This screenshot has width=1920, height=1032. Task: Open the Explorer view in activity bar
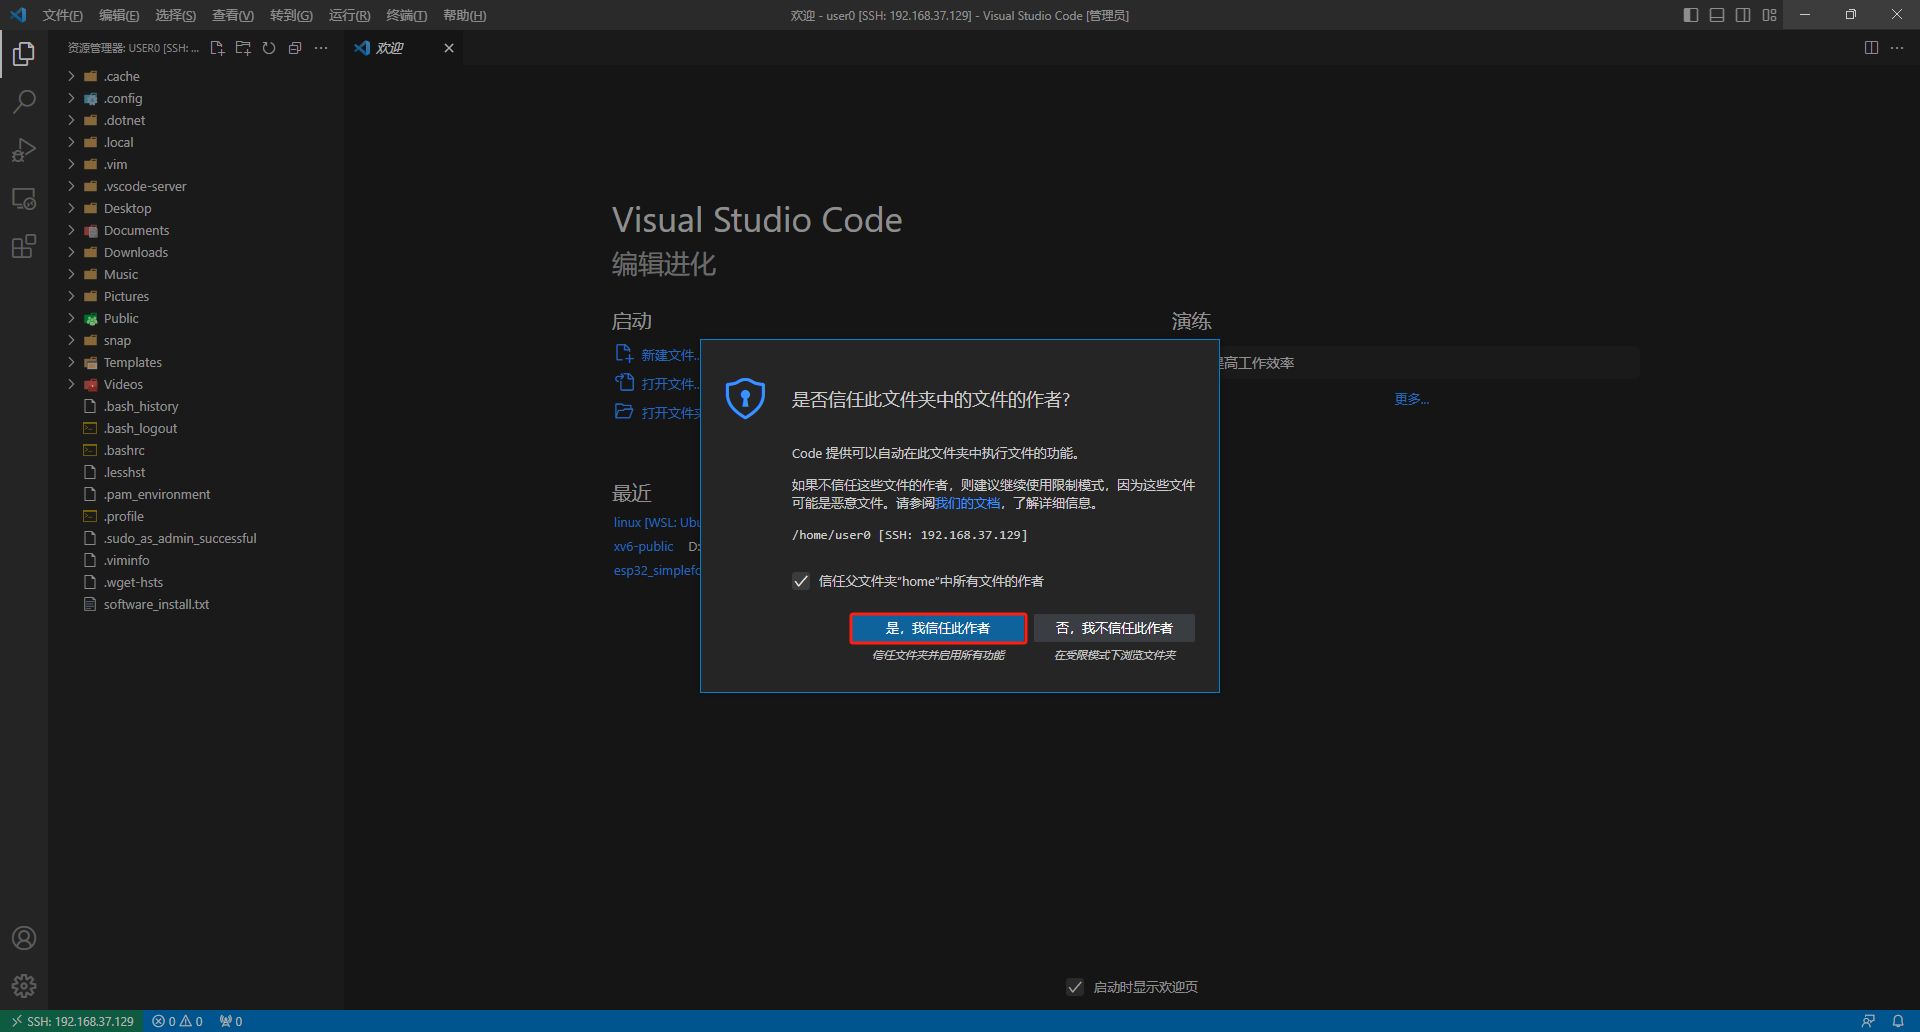click(x=24, y=54)
